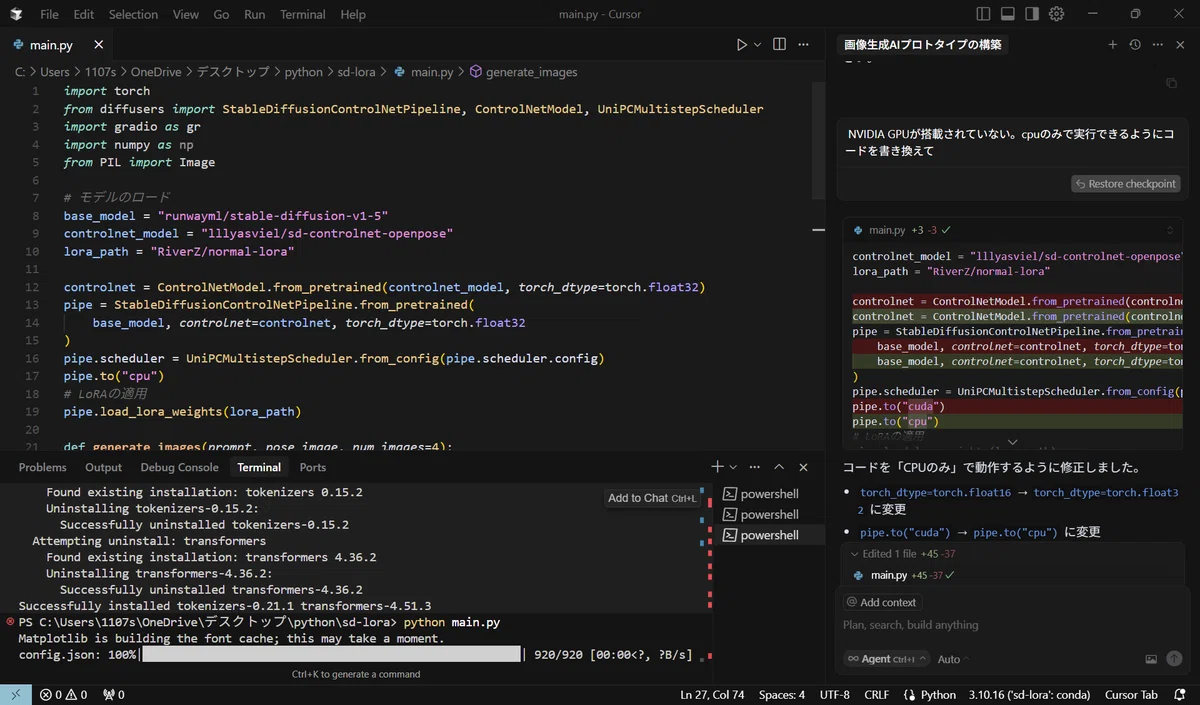Switch to the Problems panel tab
Viewport: 1200px width, 705px height.
click(x=43, y=467)
